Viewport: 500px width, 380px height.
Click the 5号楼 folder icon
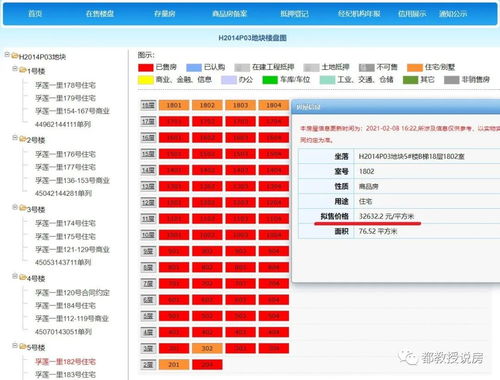(x=22, y=347)
